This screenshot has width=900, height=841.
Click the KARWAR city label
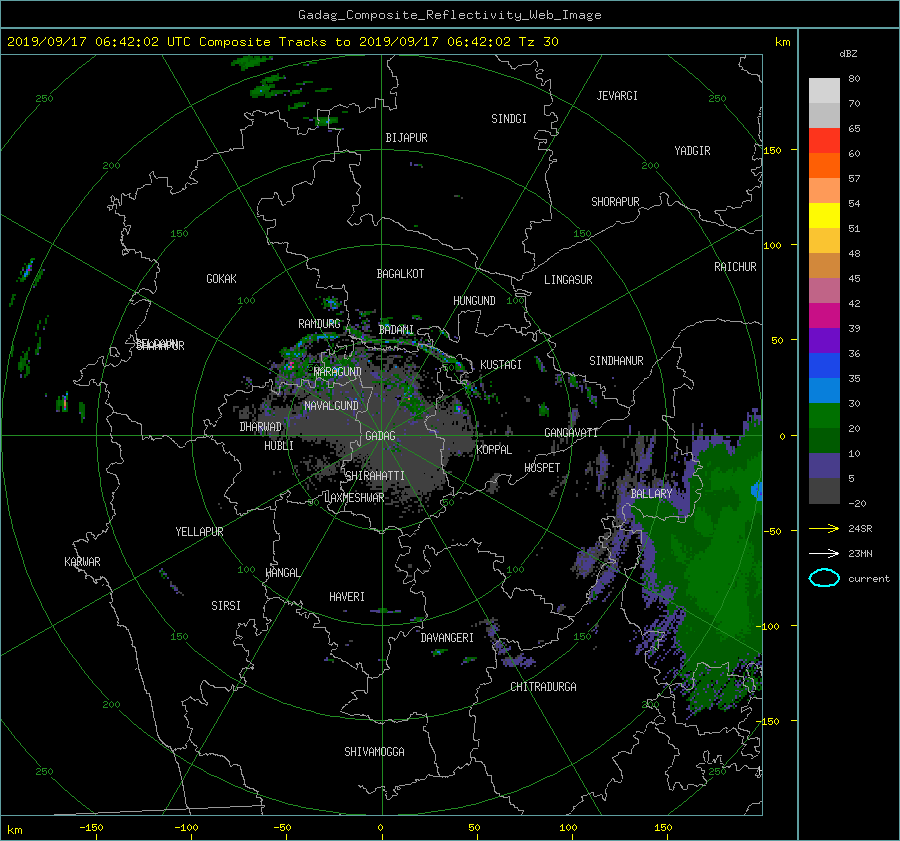coord(82,561)
